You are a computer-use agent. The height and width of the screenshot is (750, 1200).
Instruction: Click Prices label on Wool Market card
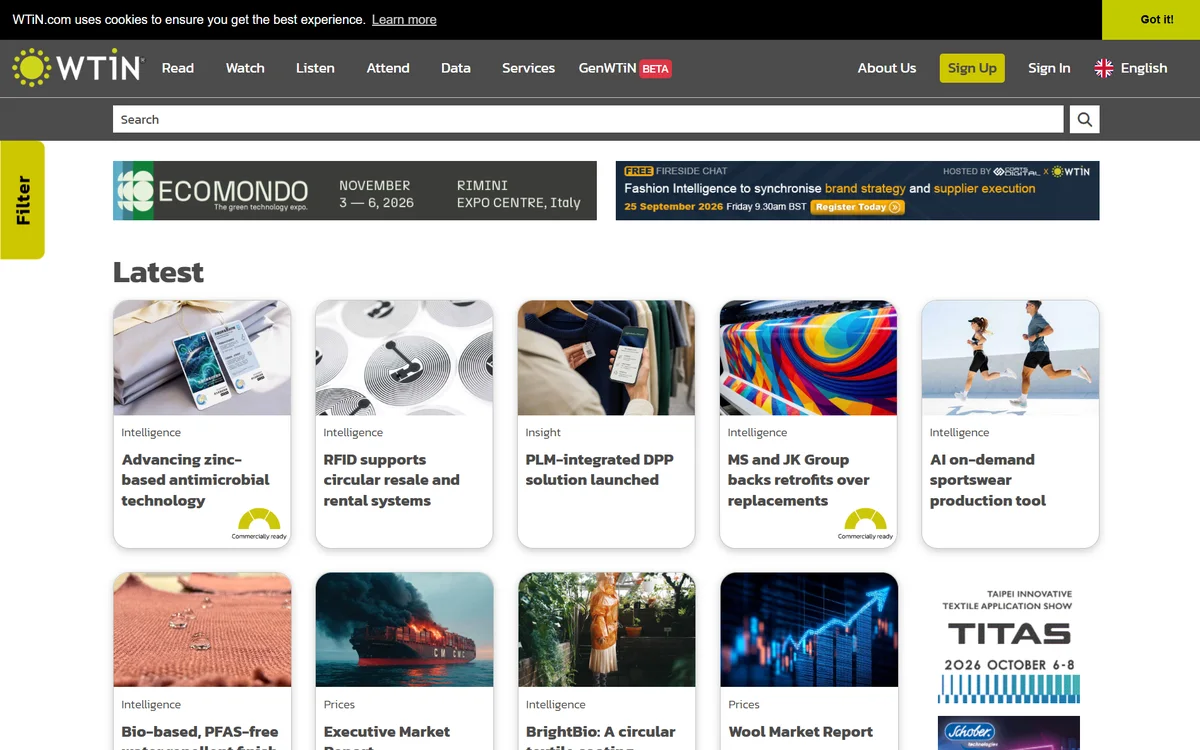744,705
